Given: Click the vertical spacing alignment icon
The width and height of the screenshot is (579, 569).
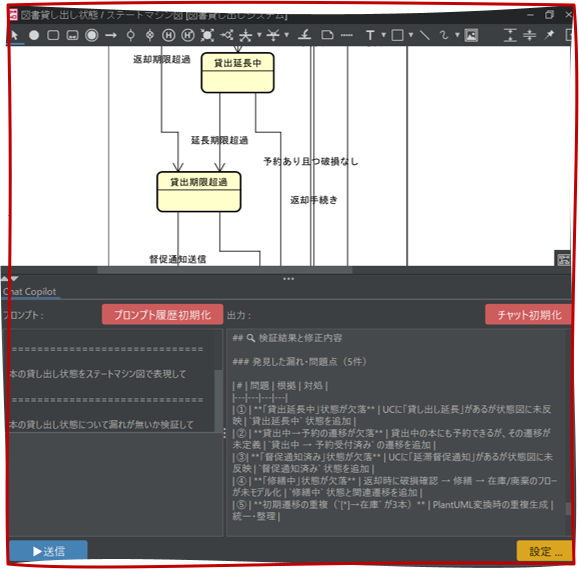Looking at the screenshot, I should point(510,35).
